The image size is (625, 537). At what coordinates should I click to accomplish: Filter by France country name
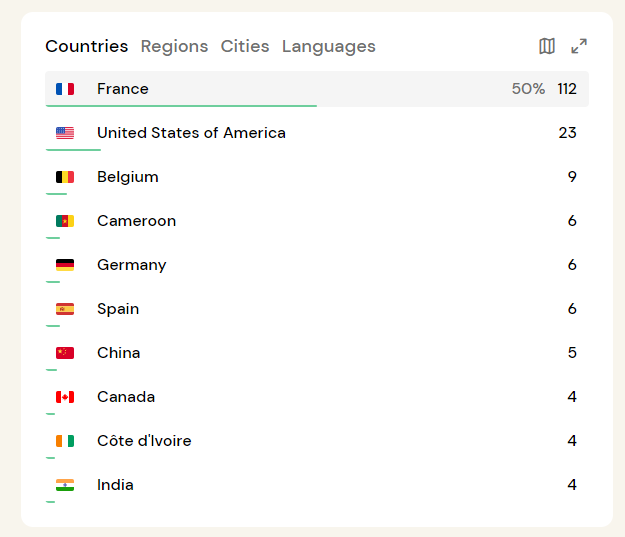123,89
